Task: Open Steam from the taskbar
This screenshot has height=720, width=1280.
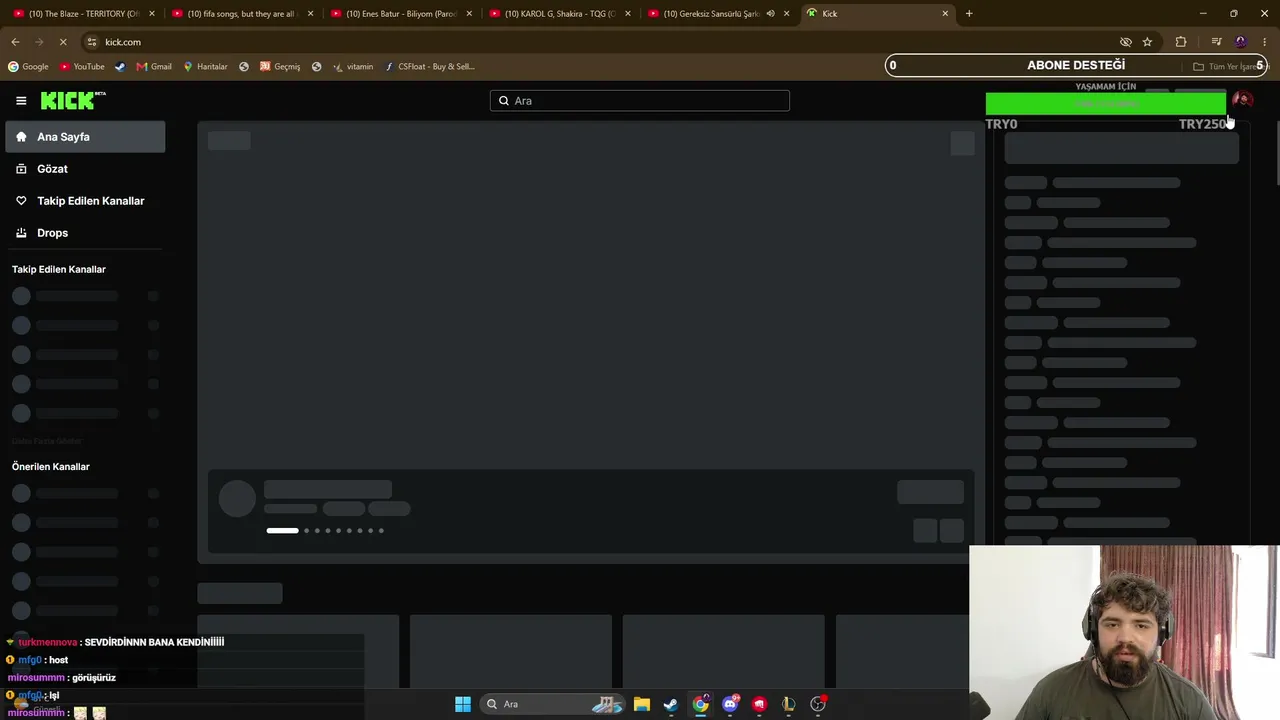Action: pos(671,704)
